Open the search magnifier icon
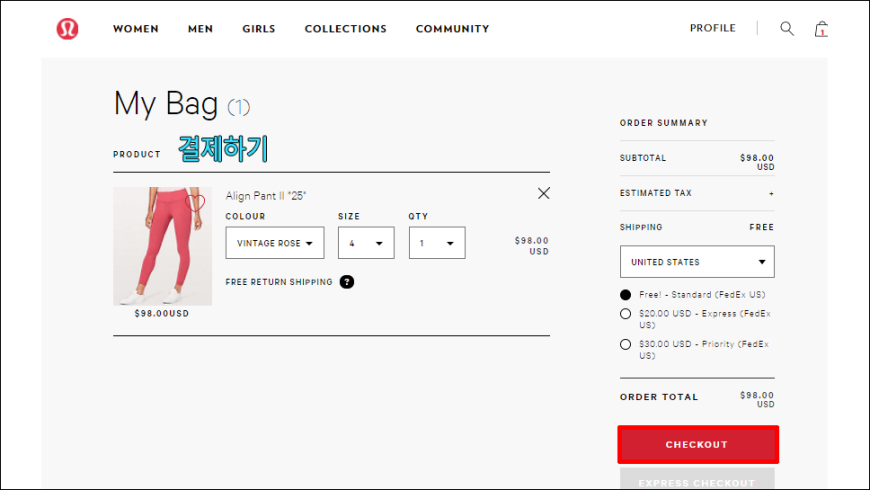Screen dimensions: 870x490 click(x=787, y=28)
